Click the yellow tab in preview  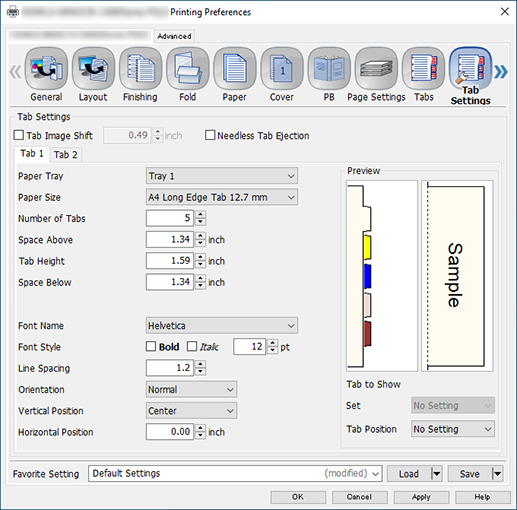click(367, 247)
